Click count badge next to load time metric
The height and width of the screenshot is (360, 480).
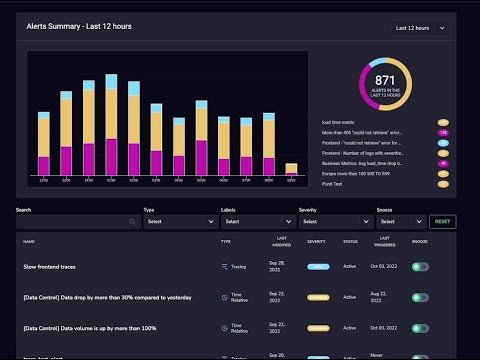[x=443, y=122]
